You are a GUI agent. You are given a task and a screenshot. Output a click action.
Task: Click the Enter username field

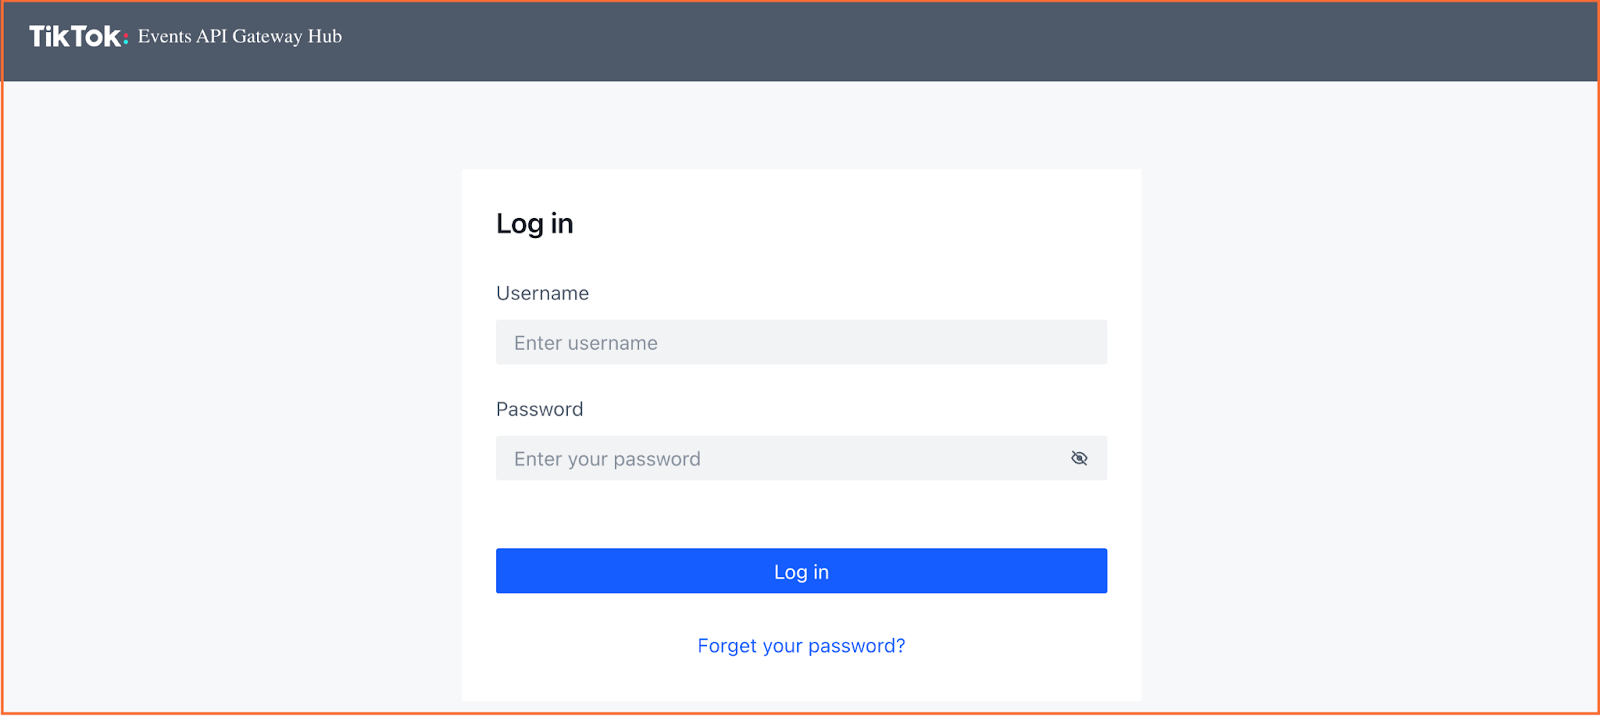coord(801,342)
